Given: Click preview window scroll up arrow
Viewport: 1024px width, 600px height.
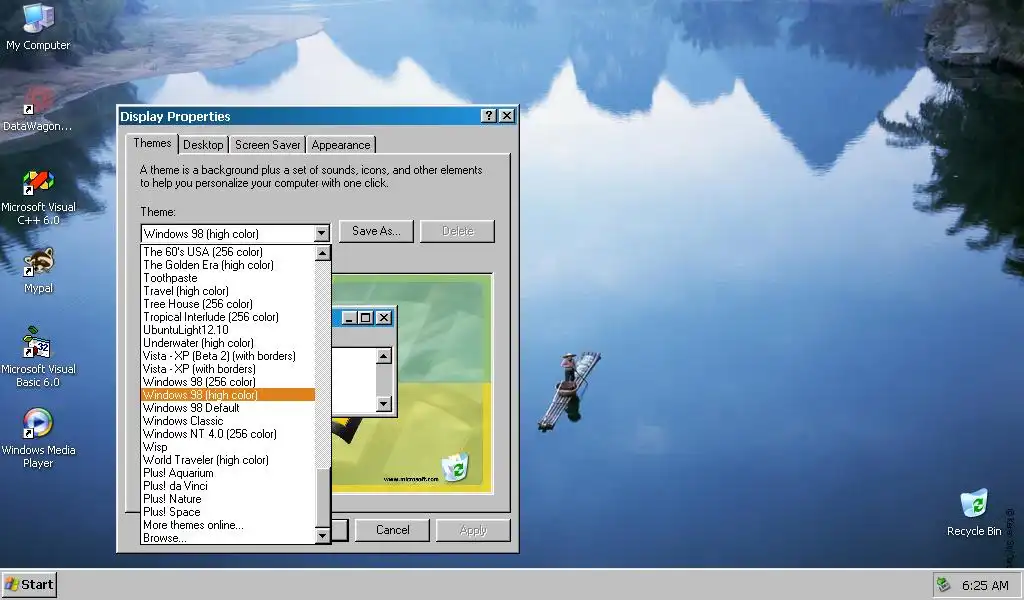Looking at the screenshot, I should click(x=384, y=356).
